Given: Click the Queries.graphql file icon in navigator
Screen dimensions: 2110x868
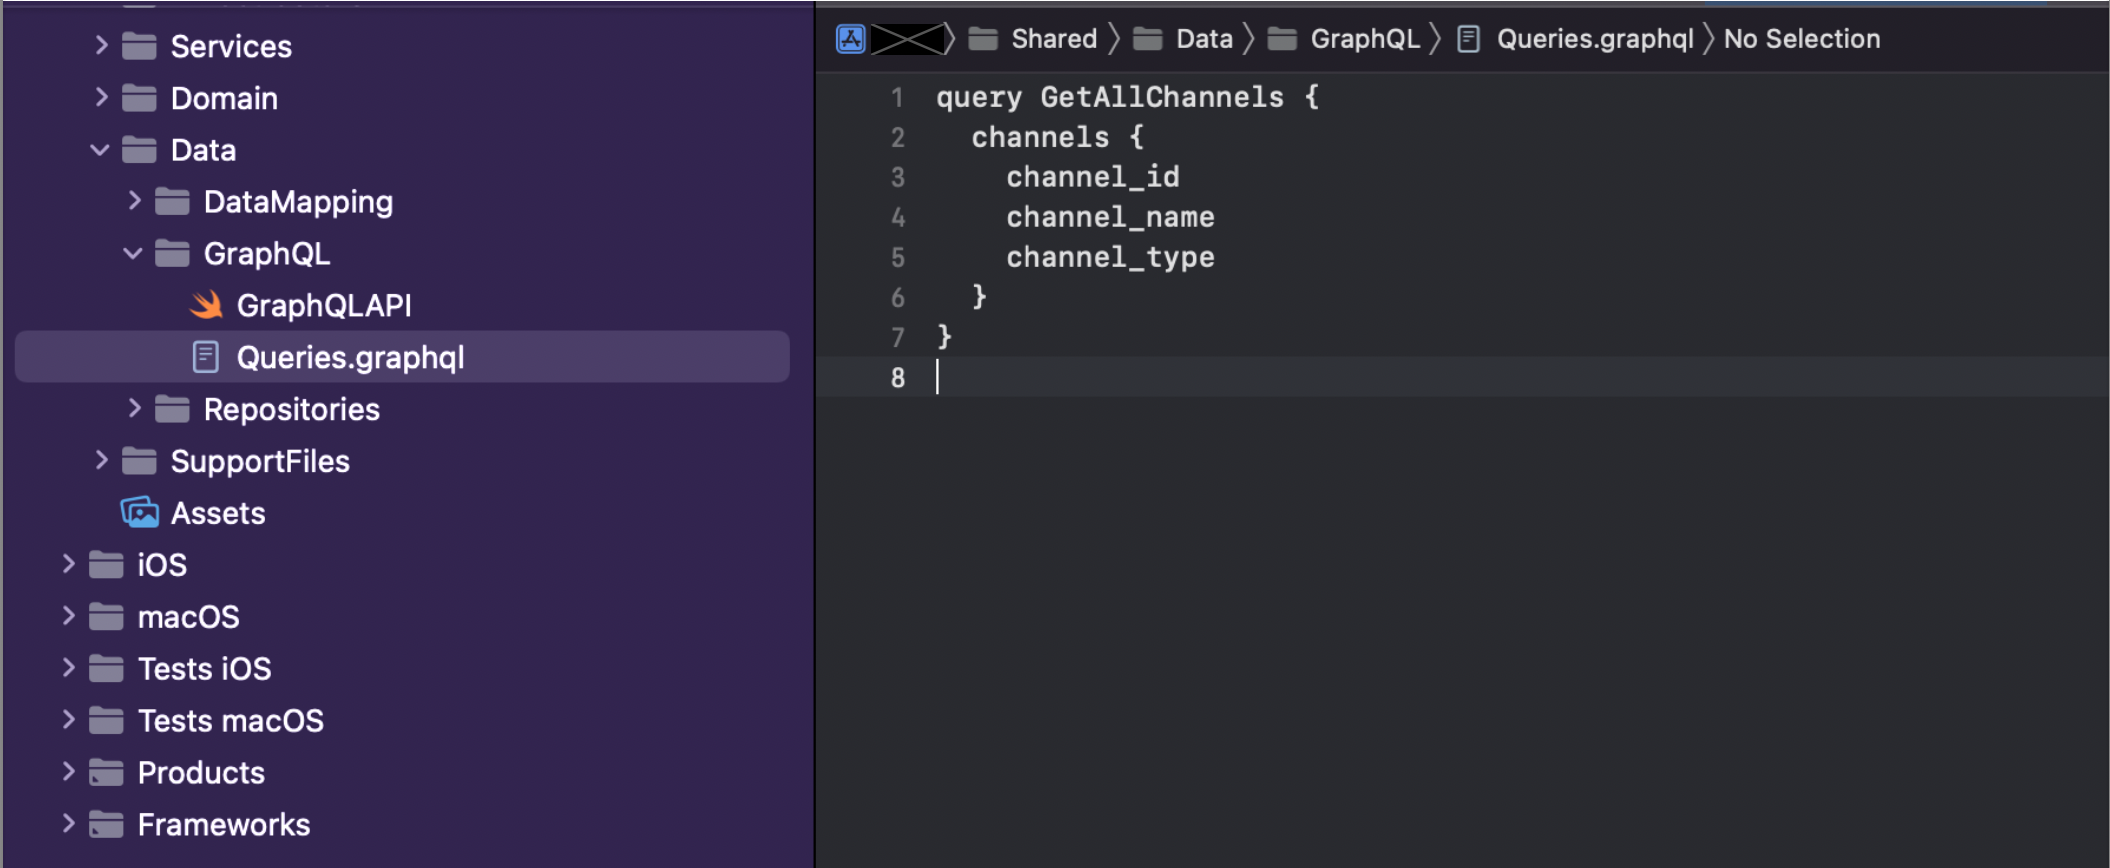Looking at the screenshot, I should coord(206,357).
